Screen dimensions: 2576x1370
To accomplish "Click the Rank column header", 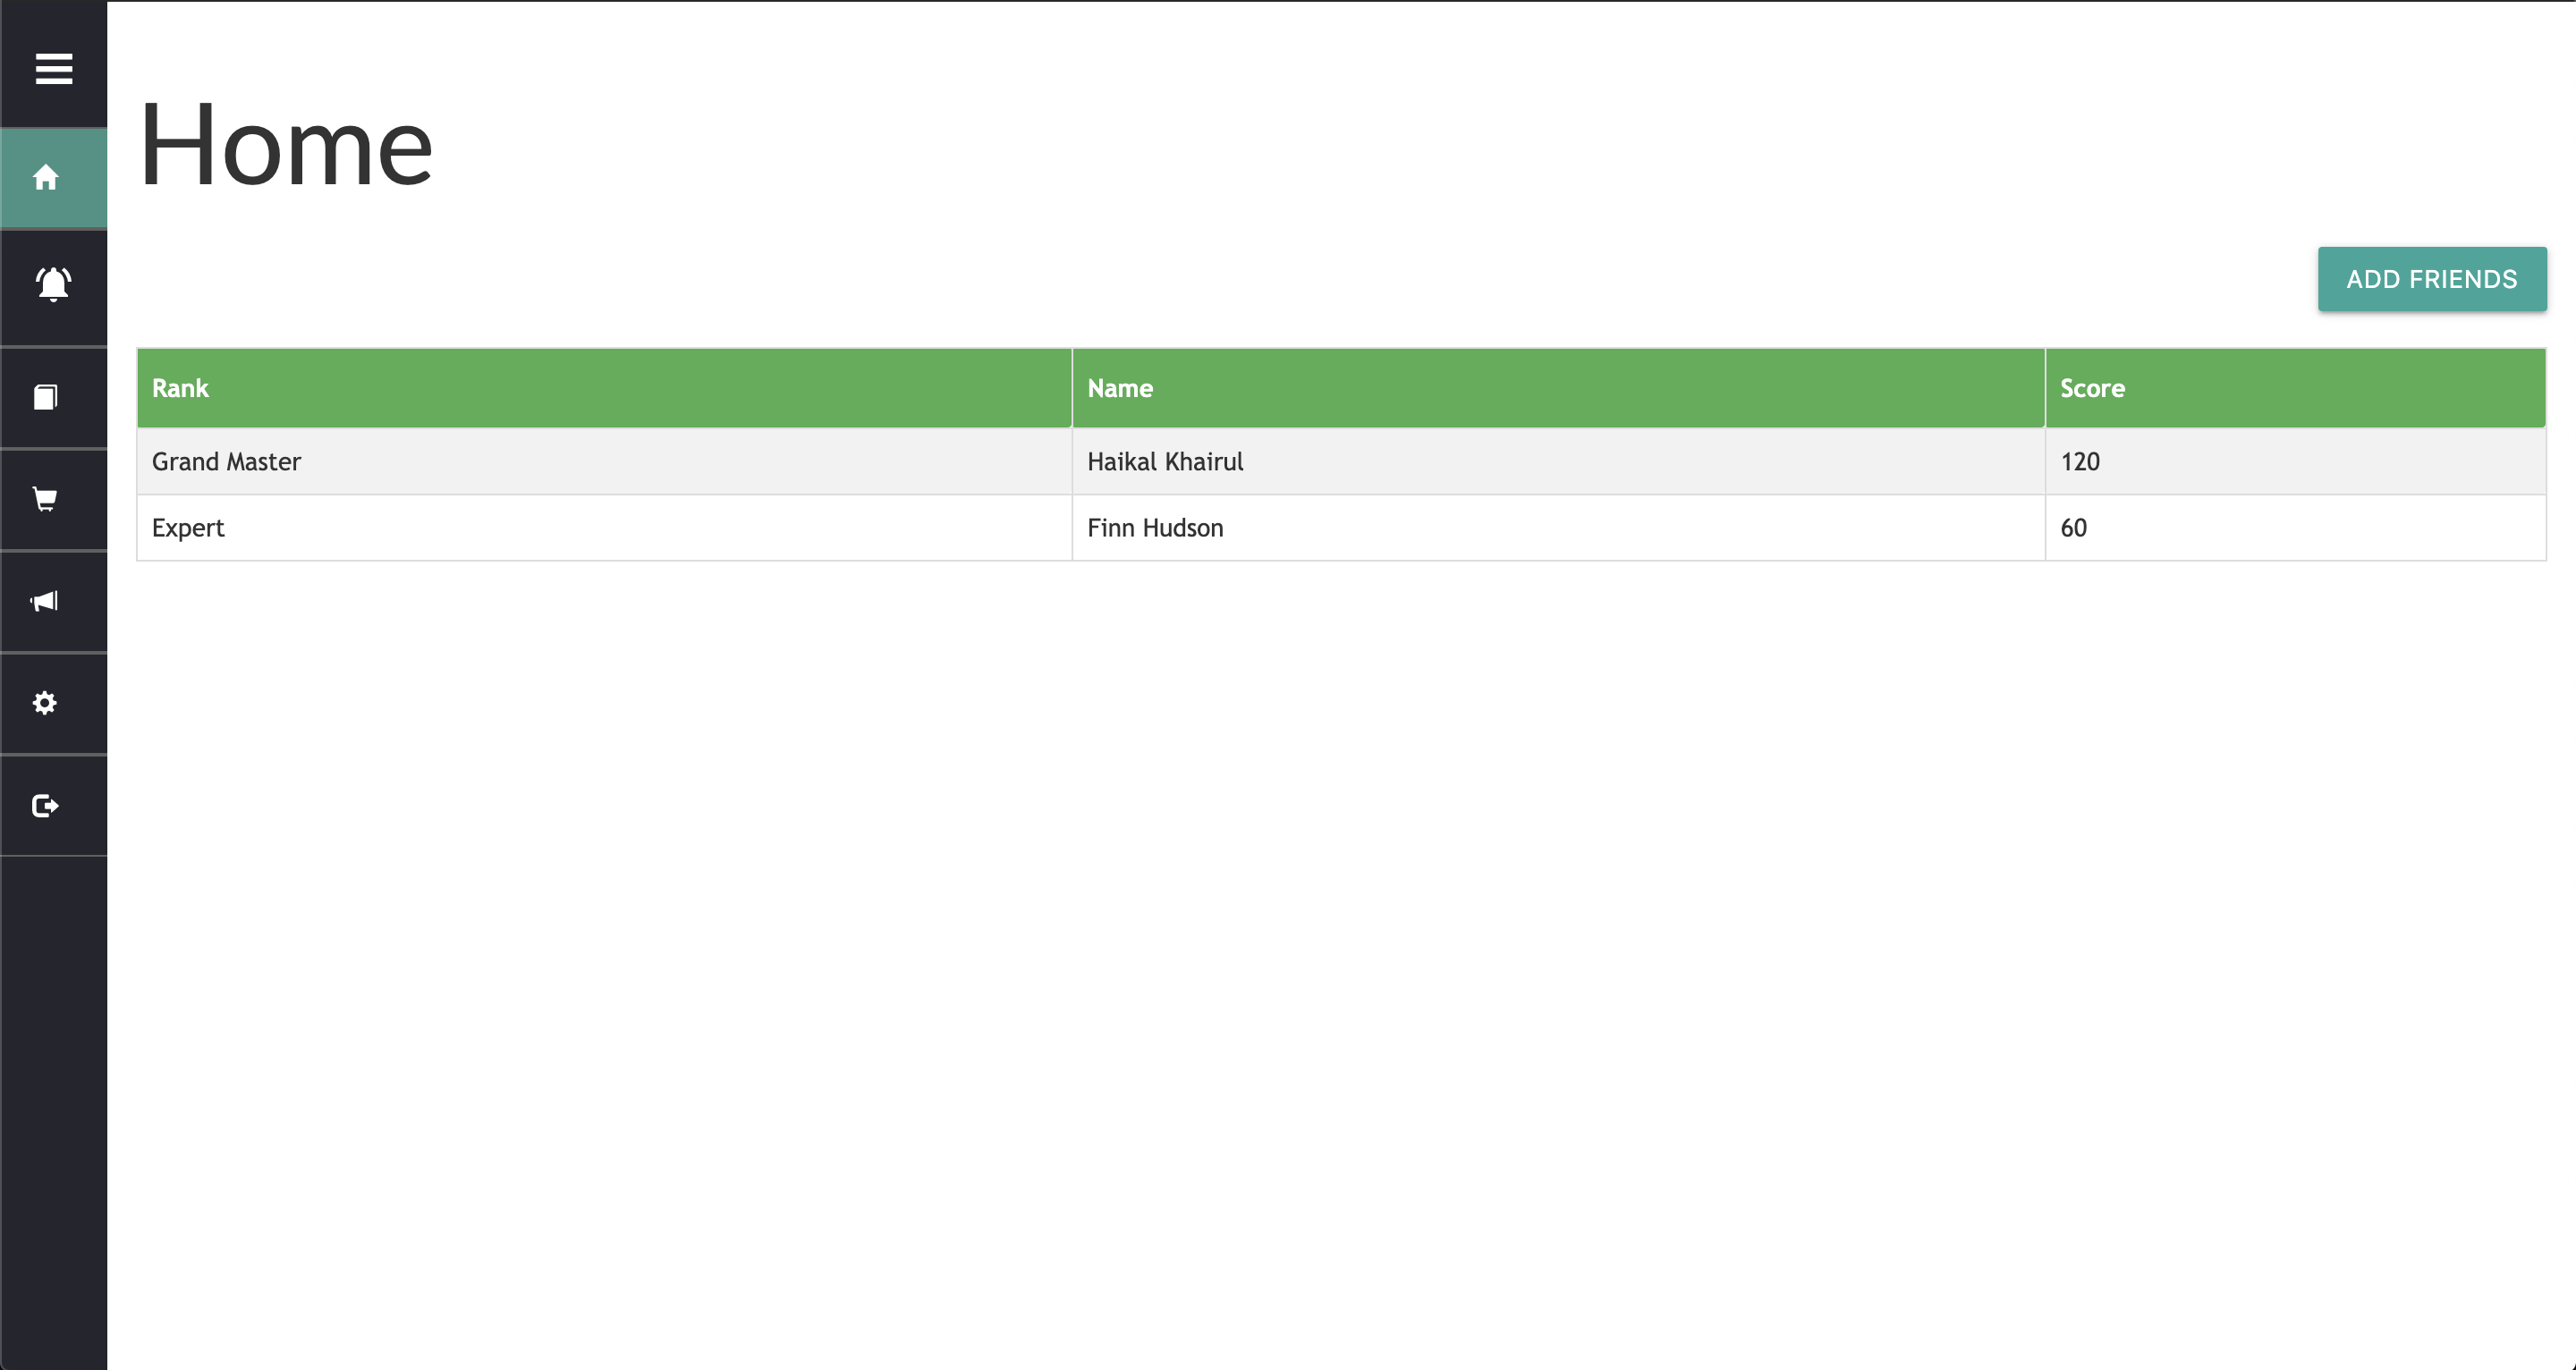I will [x=180, y=388].
